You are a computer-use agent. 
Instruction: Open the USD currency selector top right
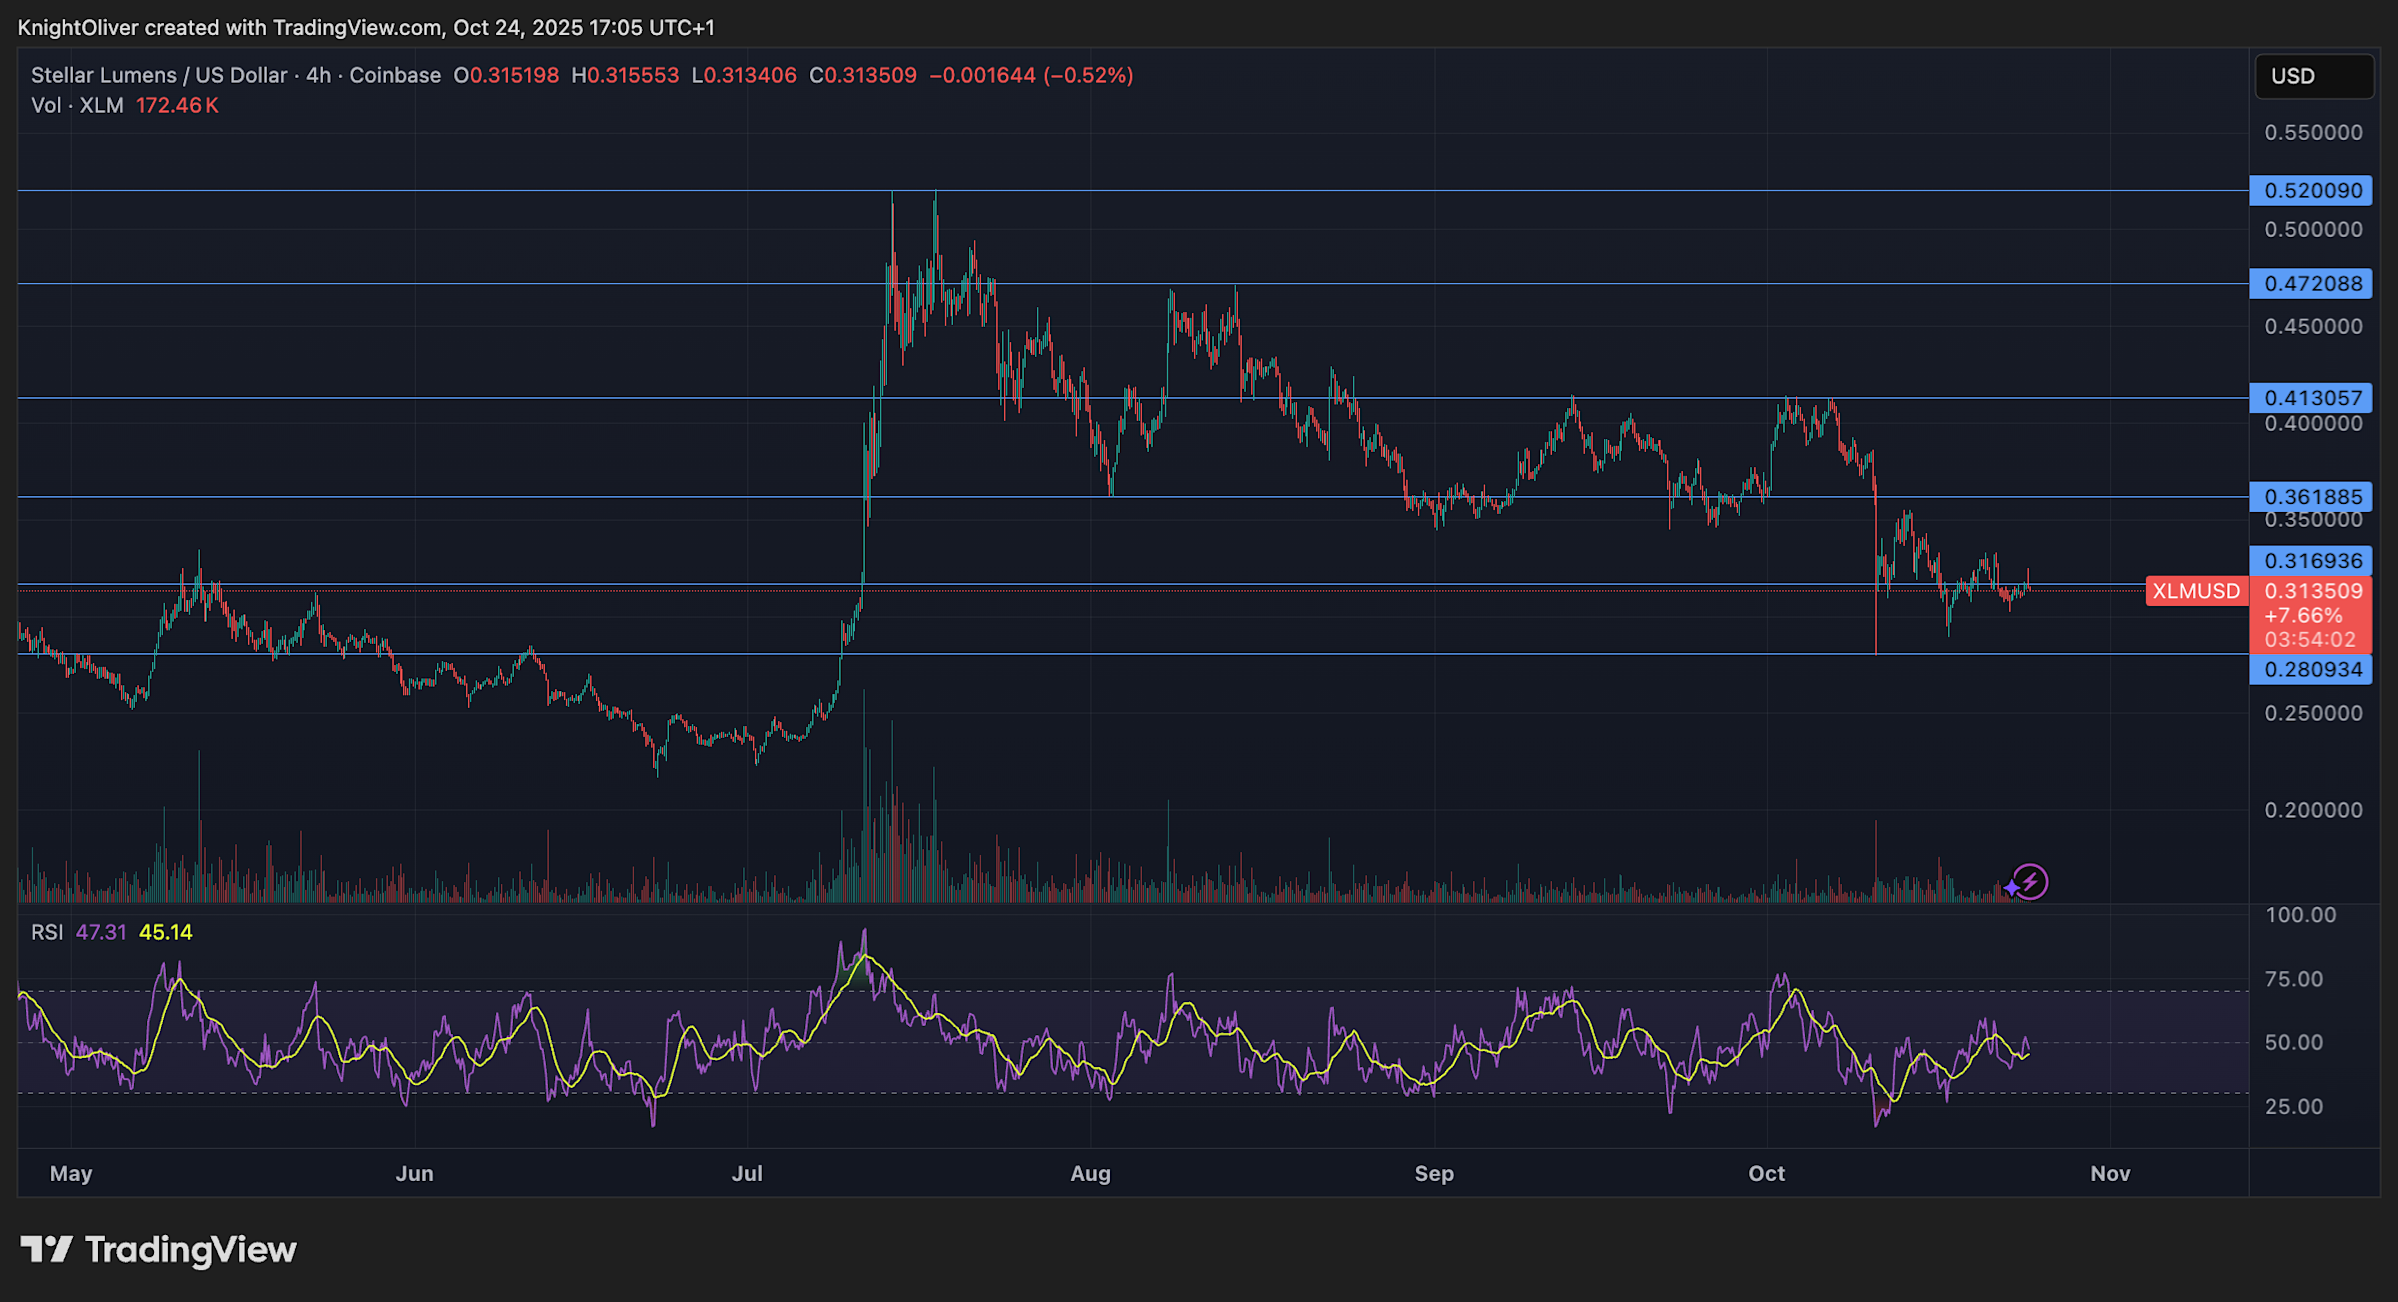(2313, 76)
